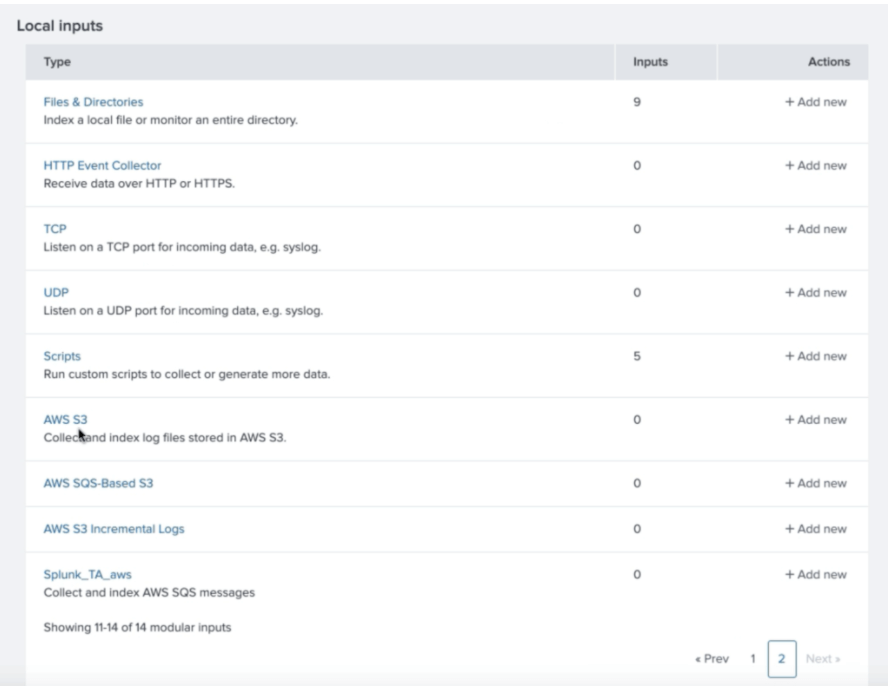
Task: Add new HTTP Event Collector input
Action: [x=816, y=165]
